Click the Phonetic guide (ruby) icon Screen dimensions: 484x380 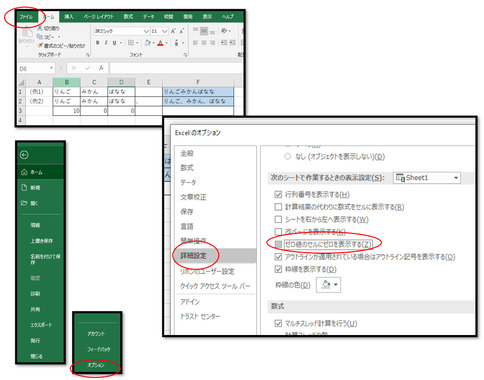(x=176, y=43)
